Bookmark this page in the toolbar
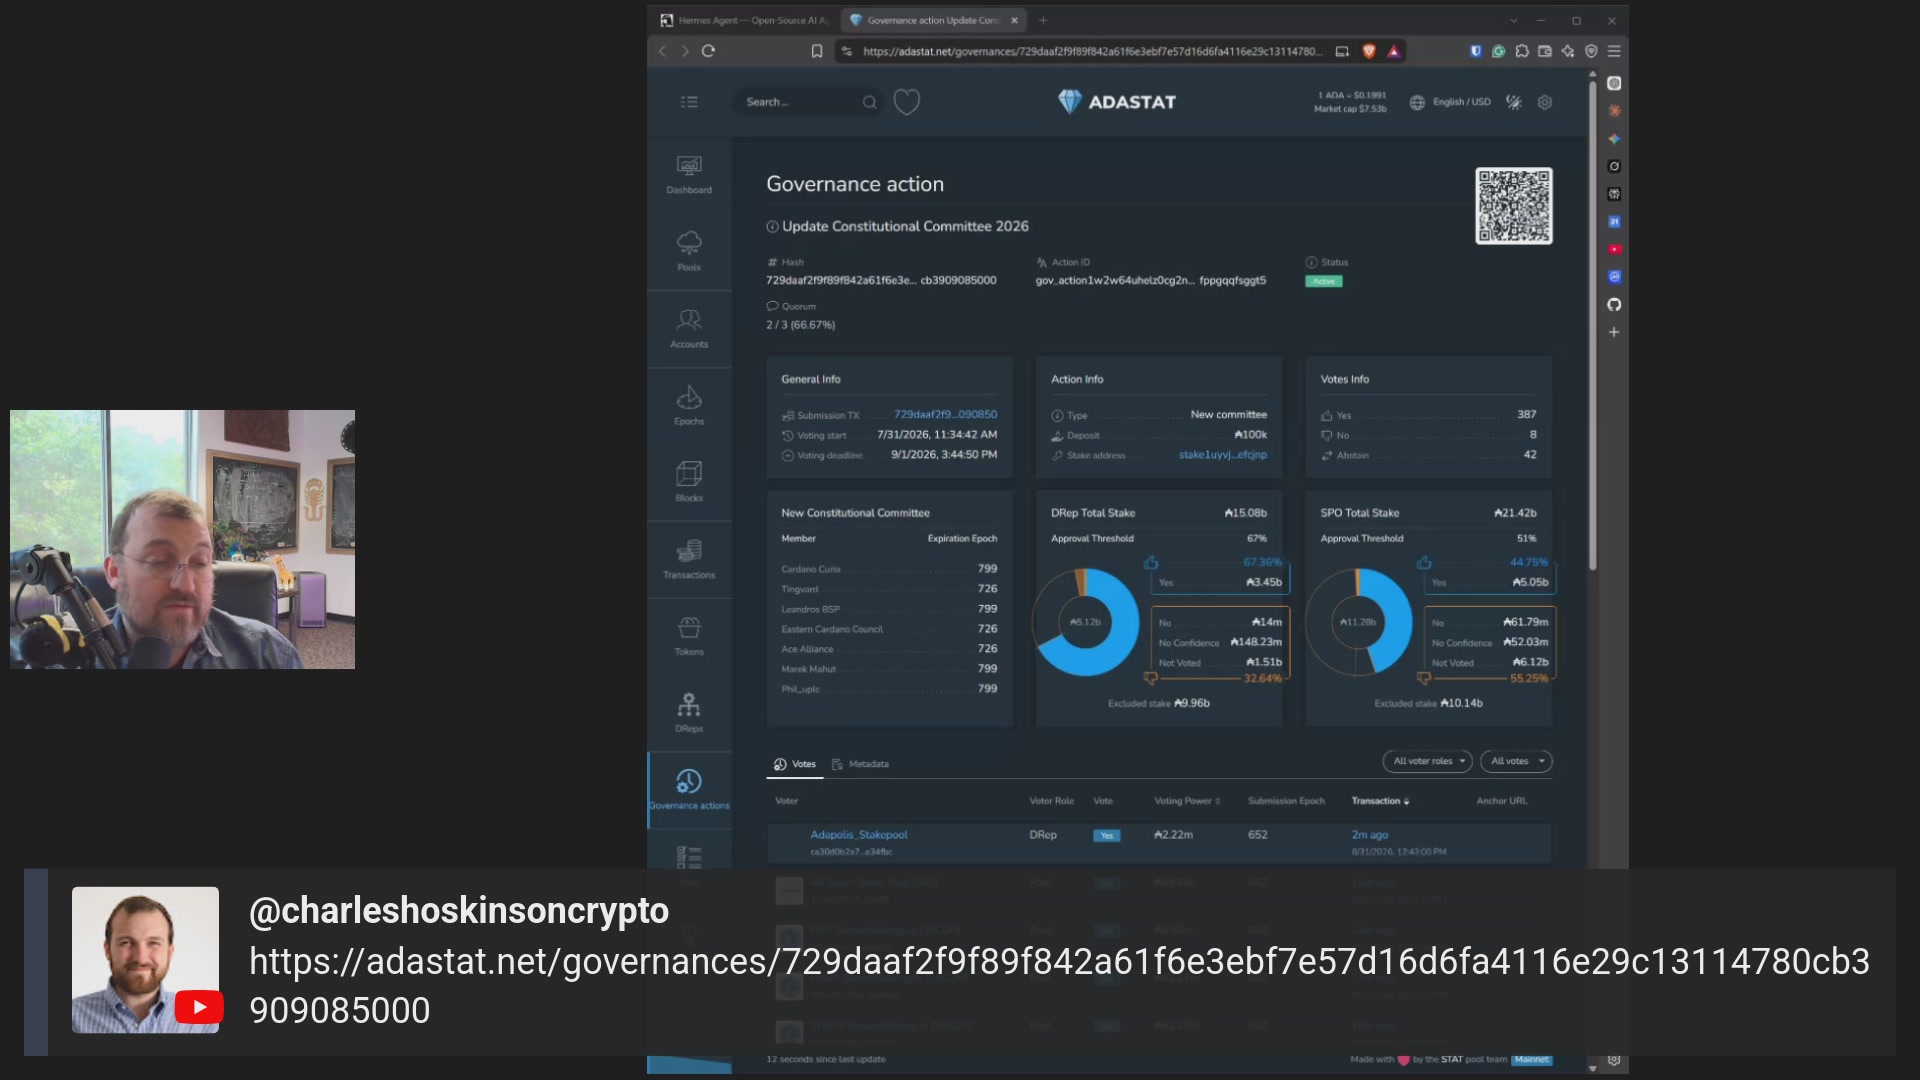The height and width of the screenshot is (1080, 1920). click(817, 51)
